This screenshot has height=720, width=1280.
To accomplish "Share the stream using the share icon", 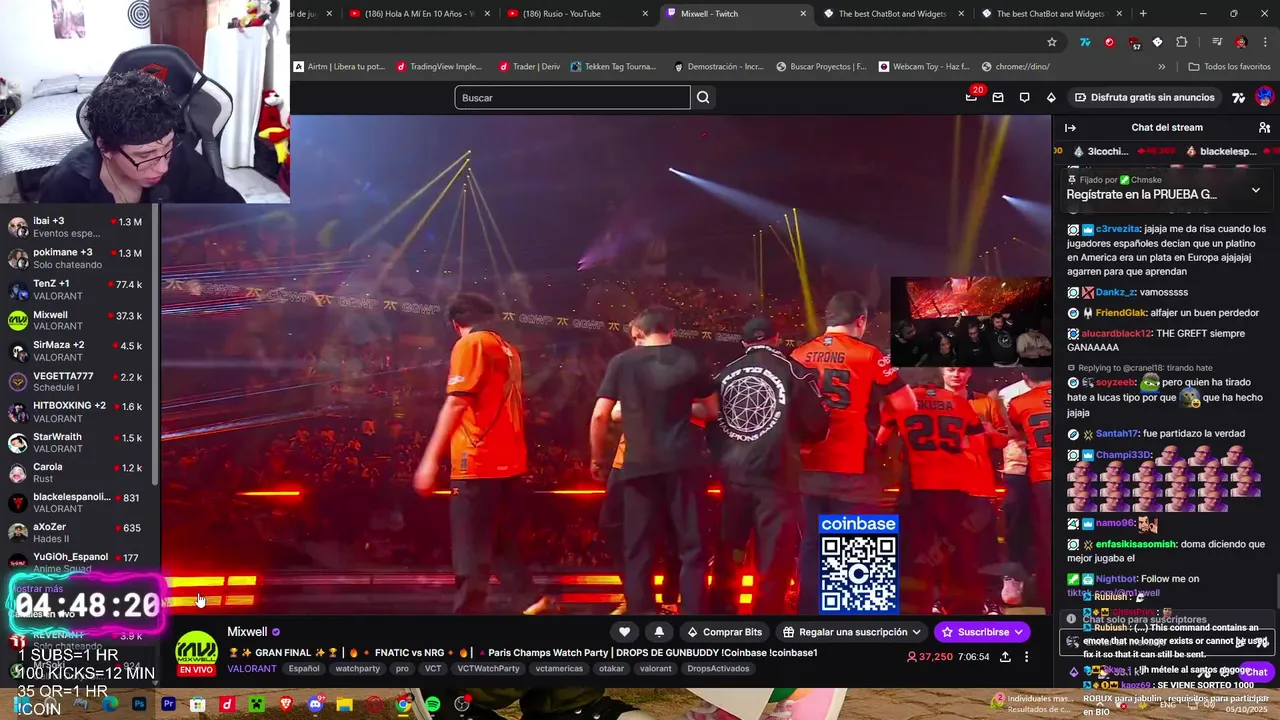I will click(1005, 657).
